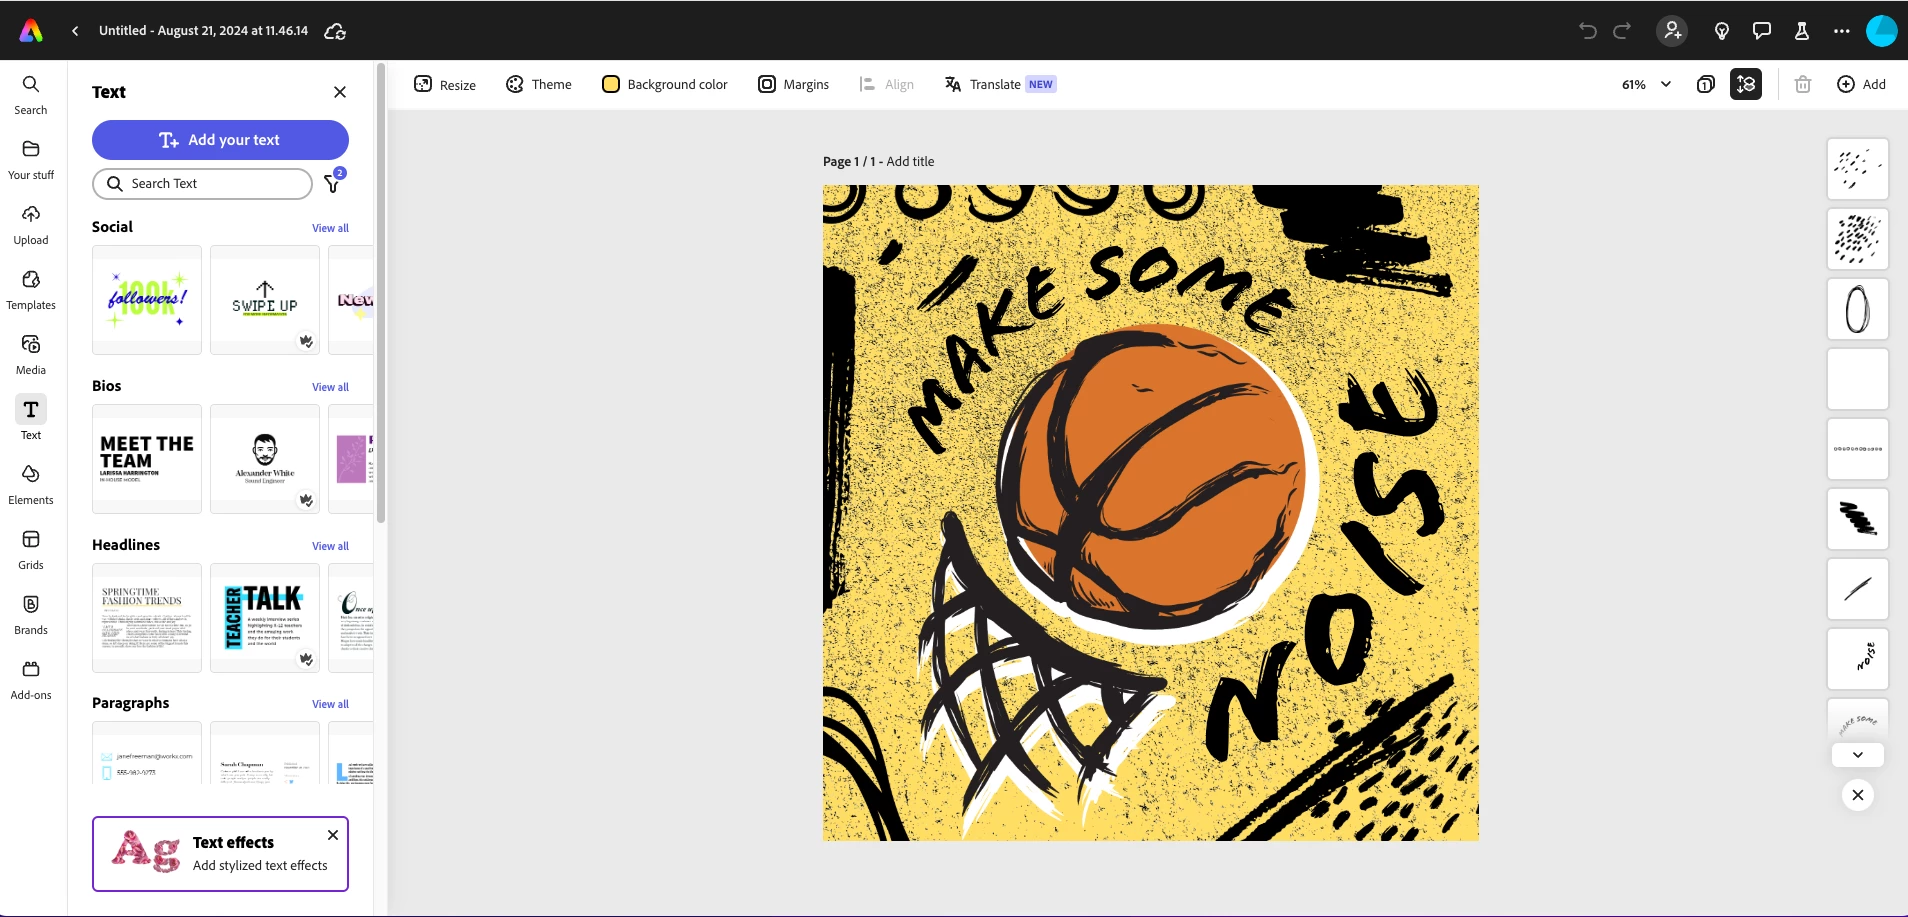Viewport: 1908px width, 917px height.
Task: Select the 100k followers text template
Action: coord(147,300)
